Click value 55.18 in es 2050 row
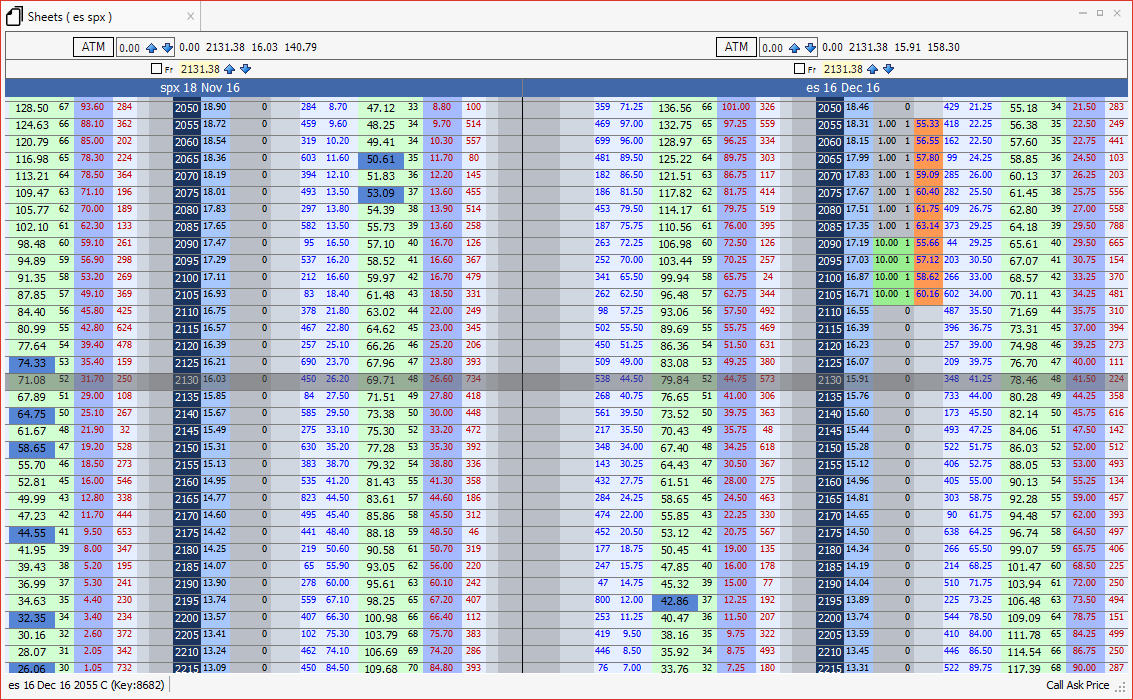The height and width of the screenshot is (700, 1133). pyautogui.click(x=1024, y=108)
